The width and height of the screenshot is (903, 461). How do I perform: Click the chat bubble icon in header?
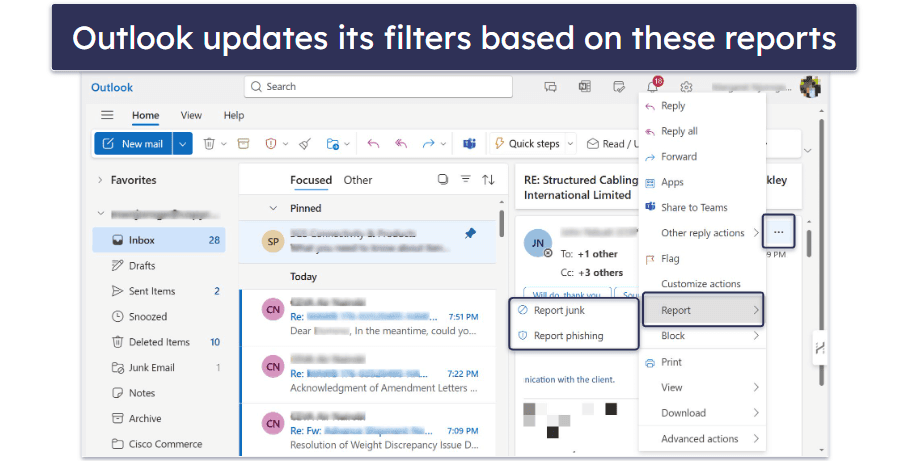coord(551,87)
